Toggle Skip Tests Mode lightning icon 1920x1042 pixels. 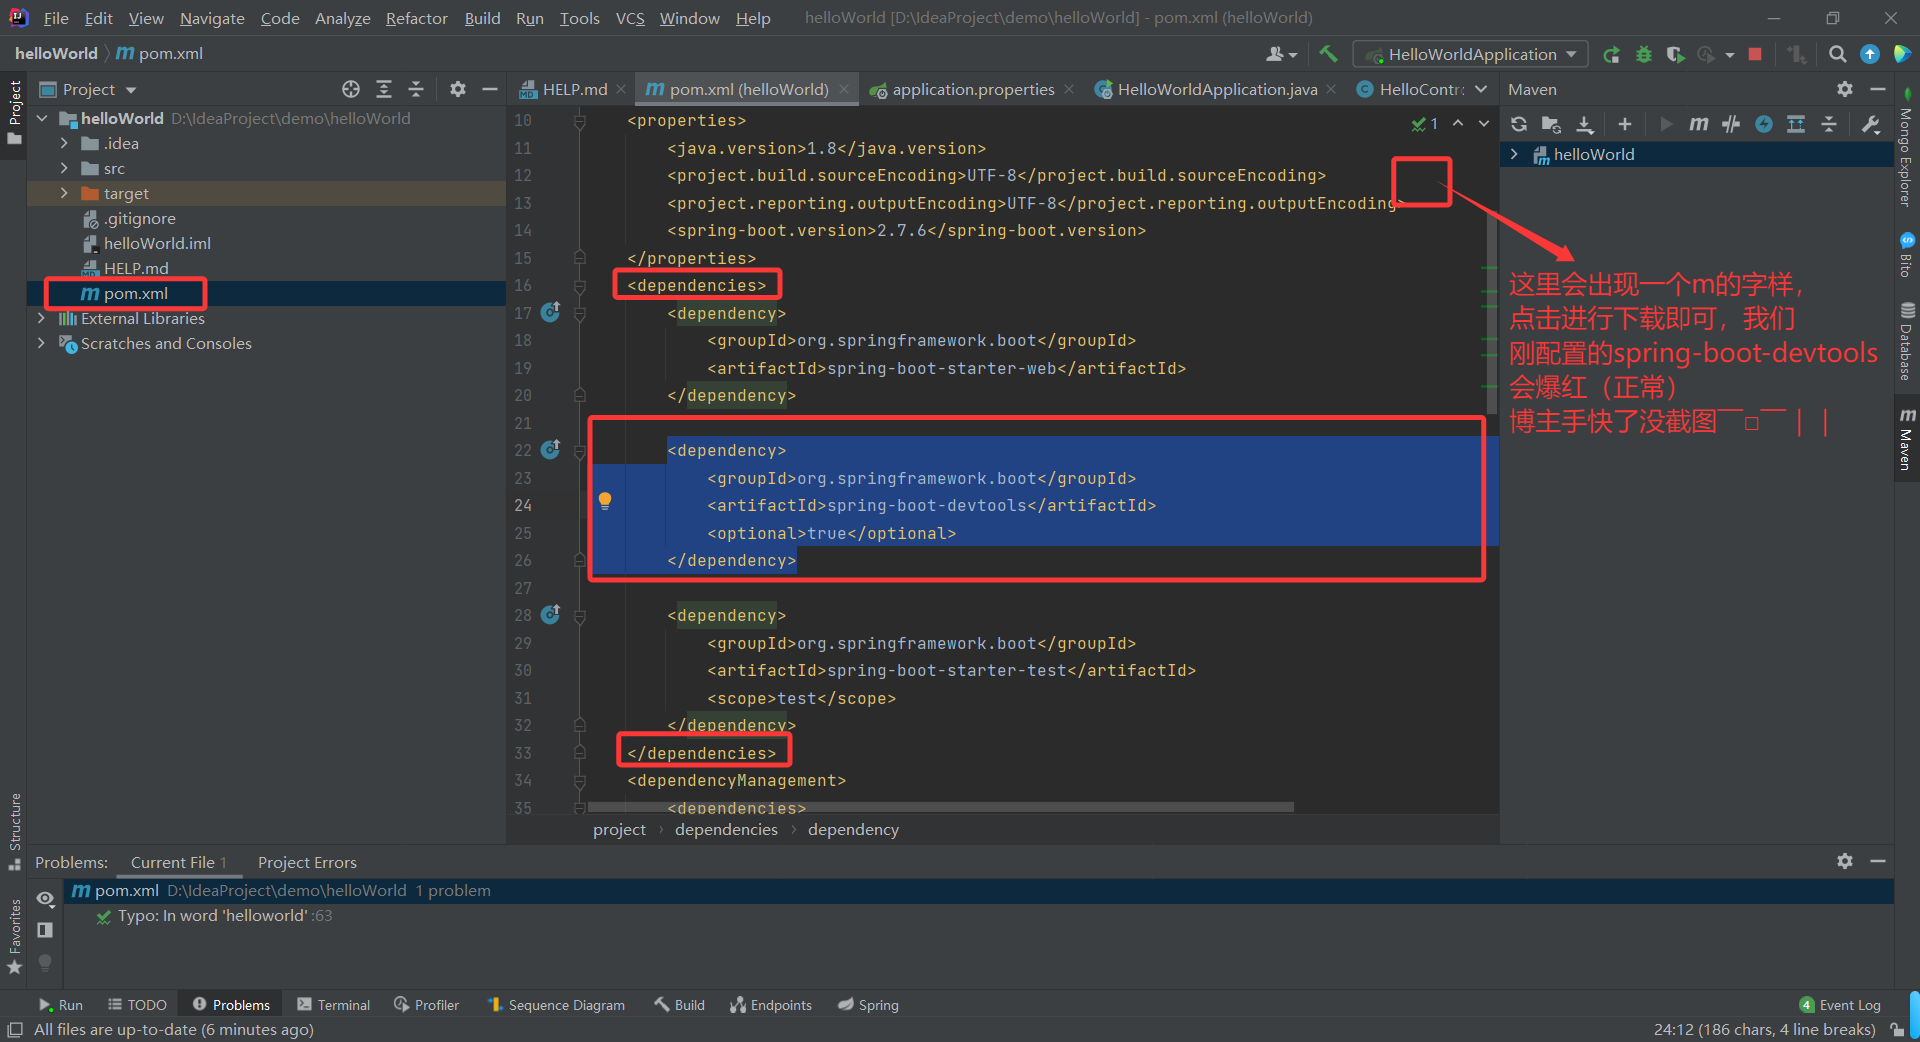point(1764,124)
